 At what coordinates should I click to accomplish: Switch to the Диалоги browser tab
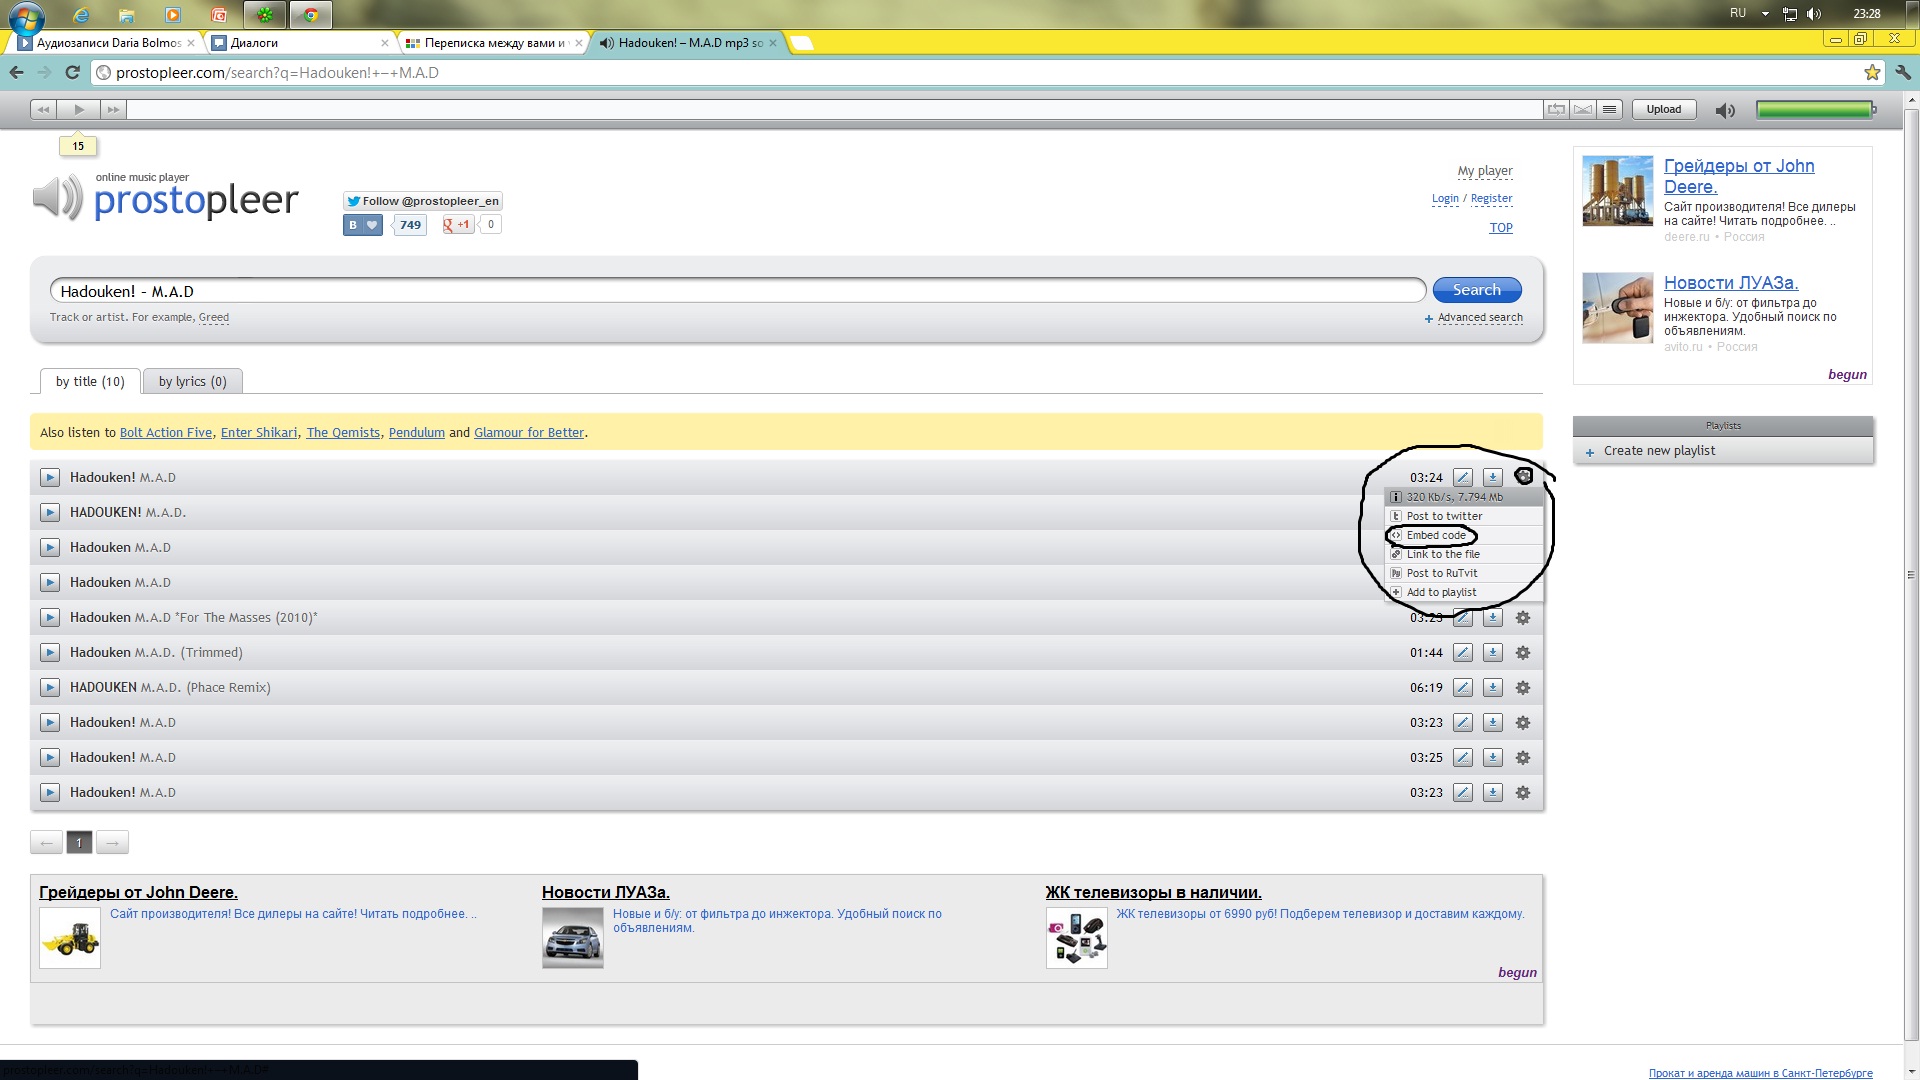(298, 43)
